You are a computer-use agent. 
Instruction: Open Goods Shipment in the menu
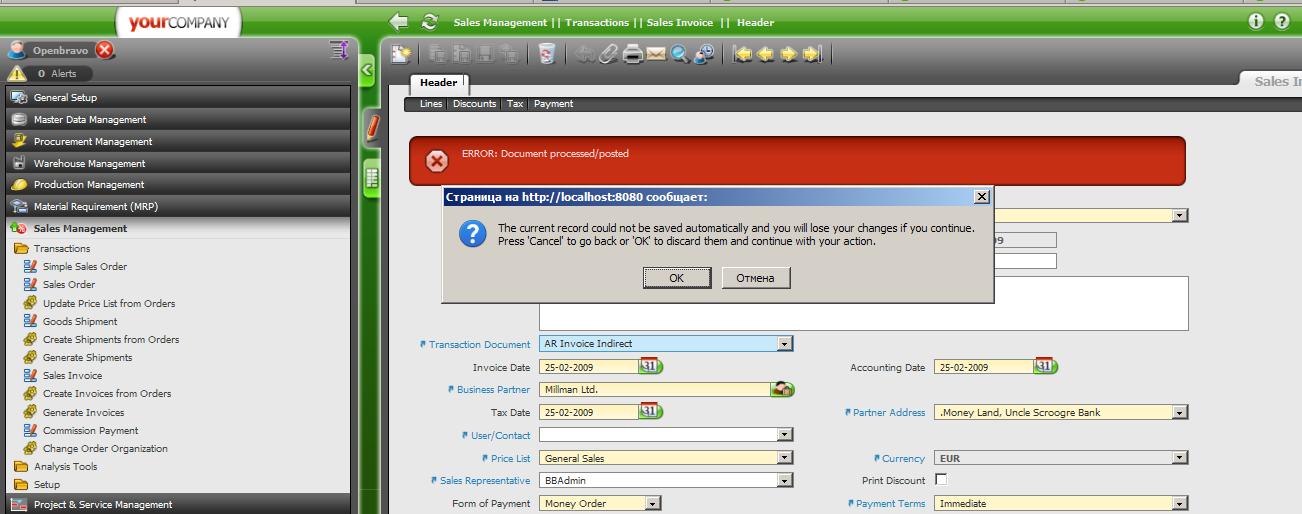[80, 321]
